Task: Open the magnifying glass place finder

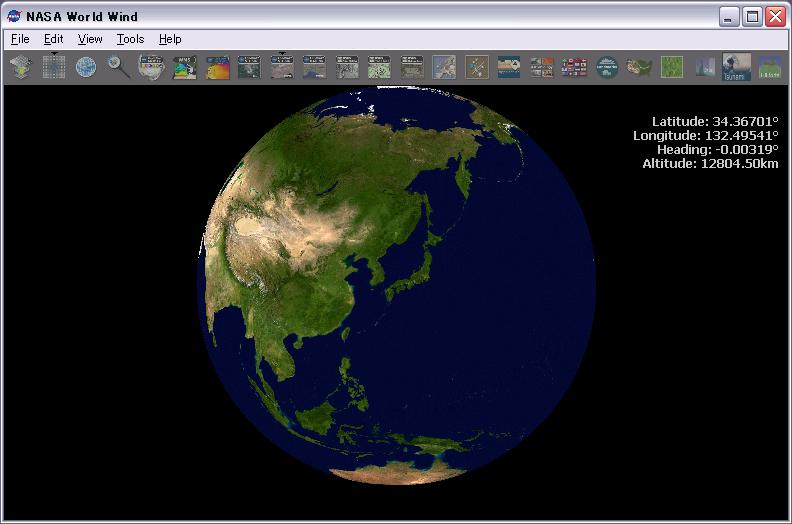Action: (x=119, y=67)
